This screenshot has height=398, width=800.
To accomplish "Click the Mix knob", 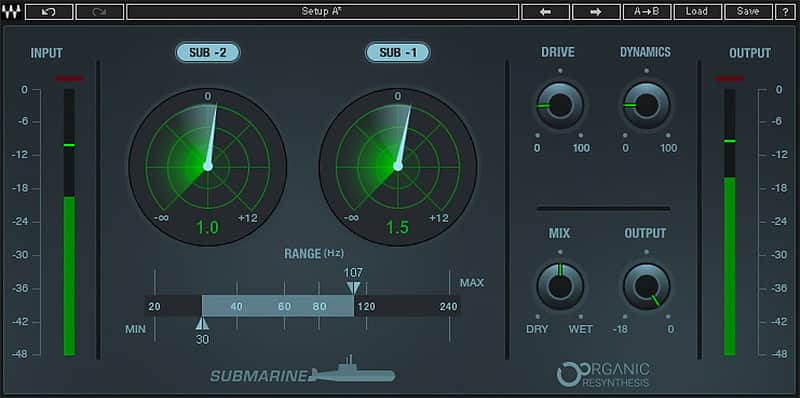I will [x=560, y=286].
